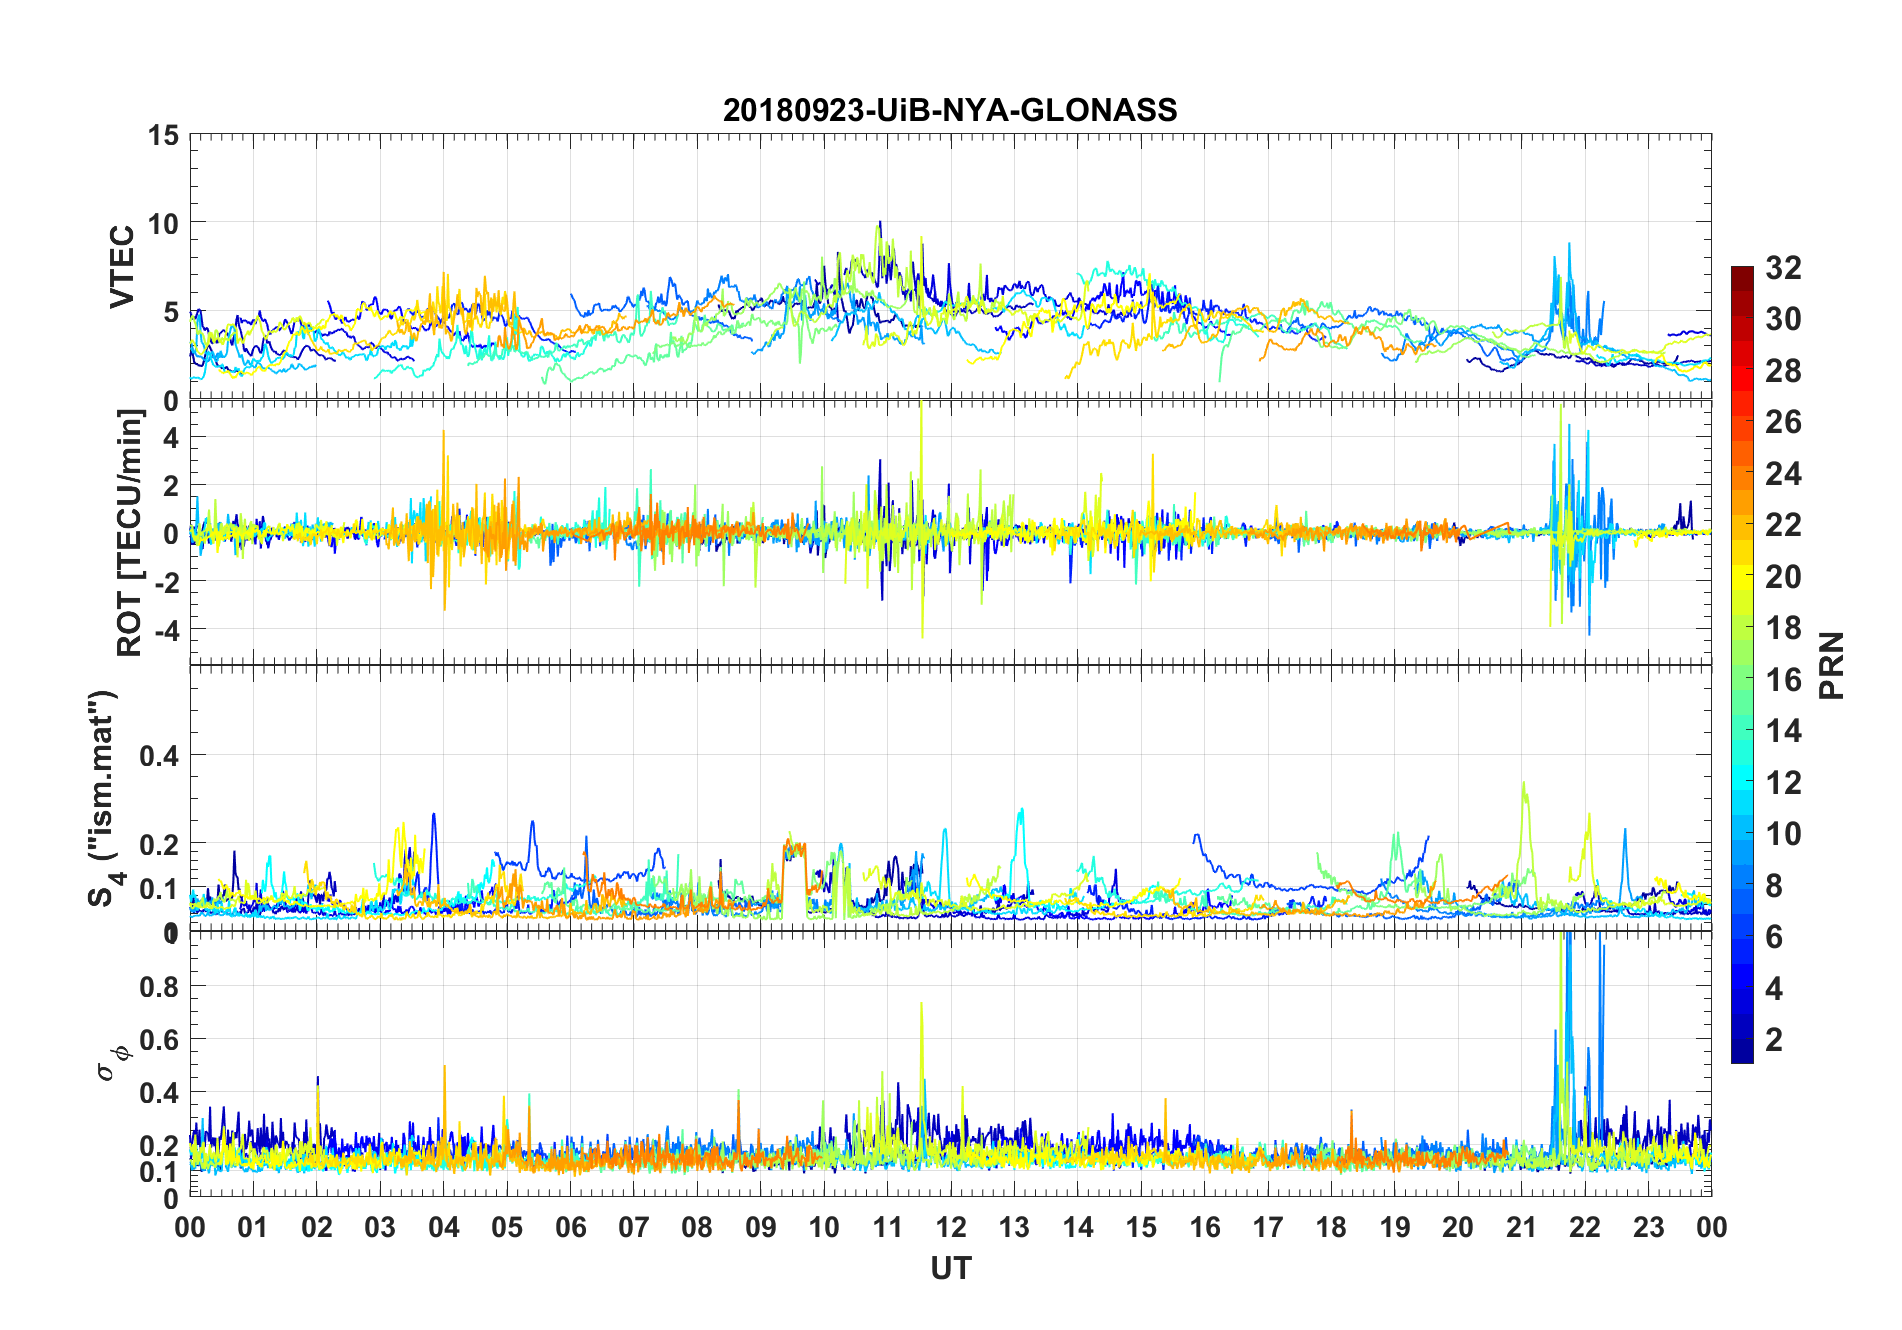
Task: Click the ROT [TECU/min] axis label
Action: point(130,532)
